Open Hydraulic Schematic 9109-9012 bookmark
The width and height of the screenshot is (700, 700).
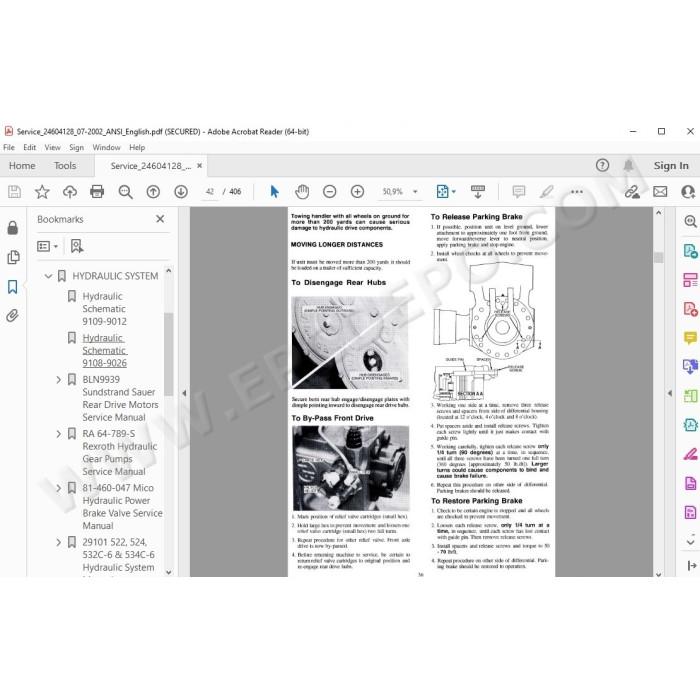tap(104, 309)
